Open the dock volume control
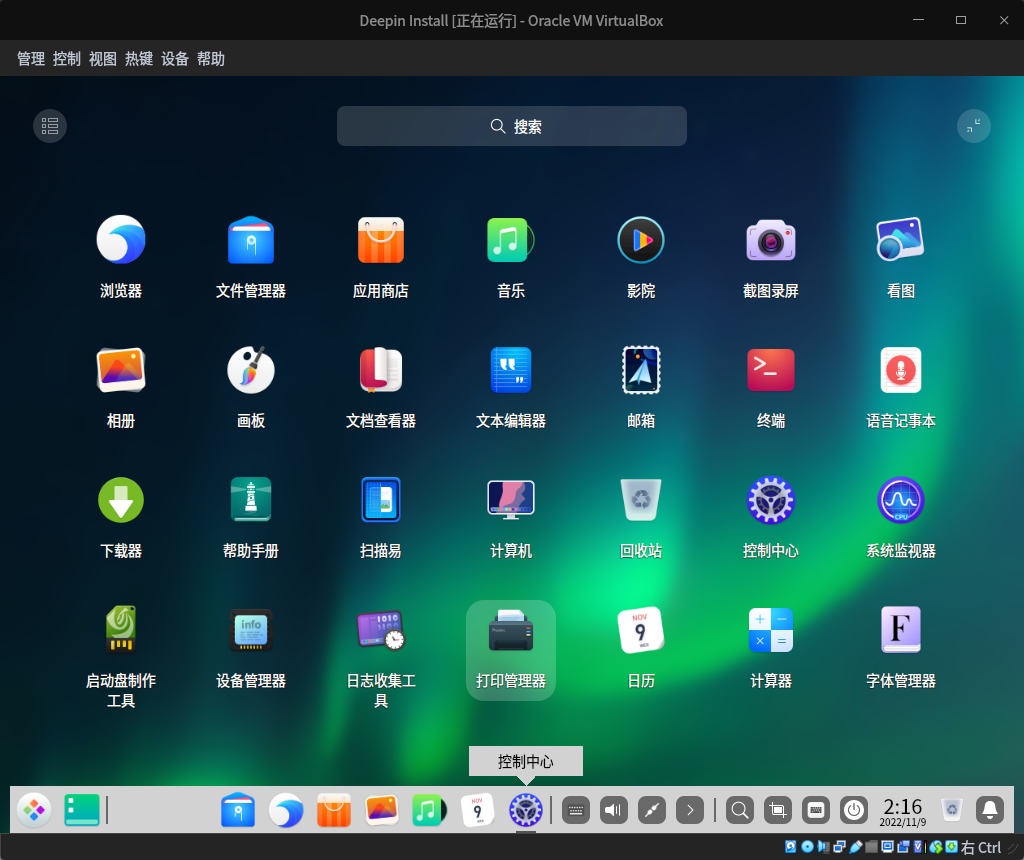The width and height of the screenshot is (1024, 860). [x=614, y=810]
